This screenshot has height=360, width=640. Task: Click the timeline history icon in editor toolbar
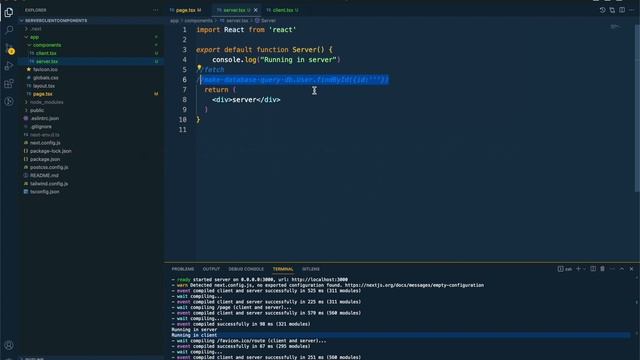tap(602, 10)
